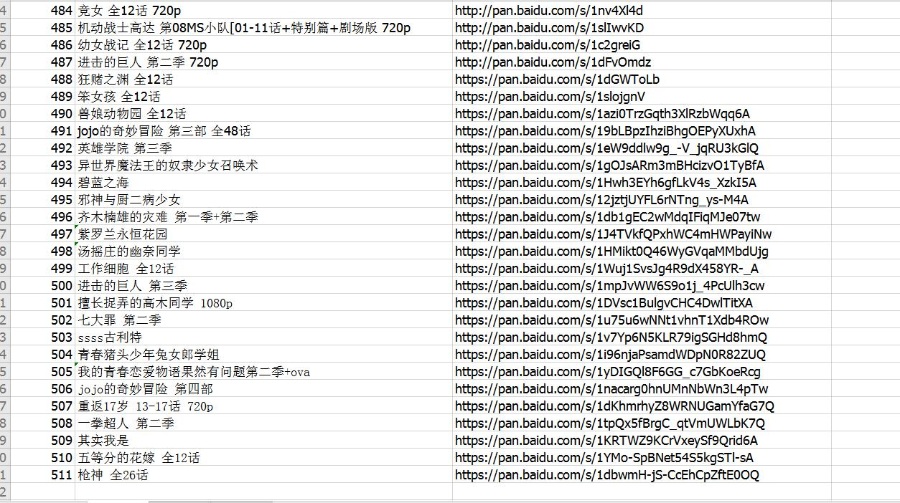Click URL ending 1gOJsARm3mBHcizvO1TyBfA

click(x=610, y=165)
